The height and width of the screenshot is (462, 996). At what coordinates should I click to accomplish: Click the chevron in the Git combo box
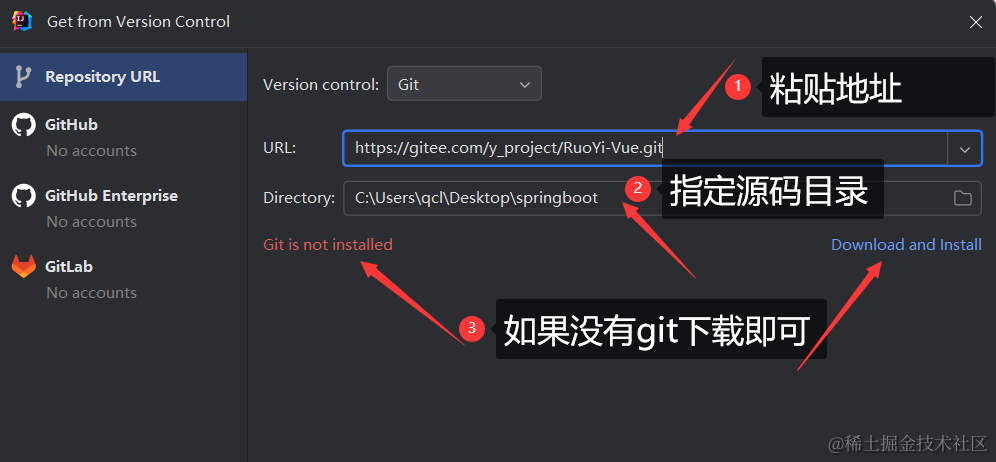(x=525, y=85)
